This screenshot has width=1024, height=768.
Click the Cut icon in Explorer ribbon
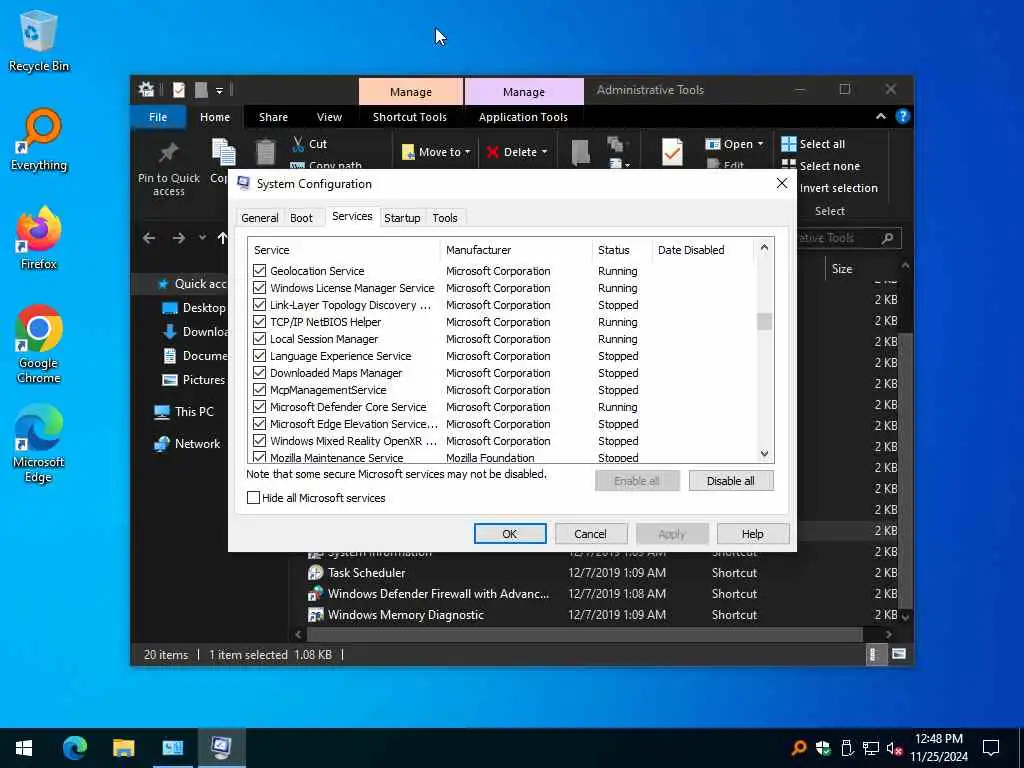click(x=298, y=144)
